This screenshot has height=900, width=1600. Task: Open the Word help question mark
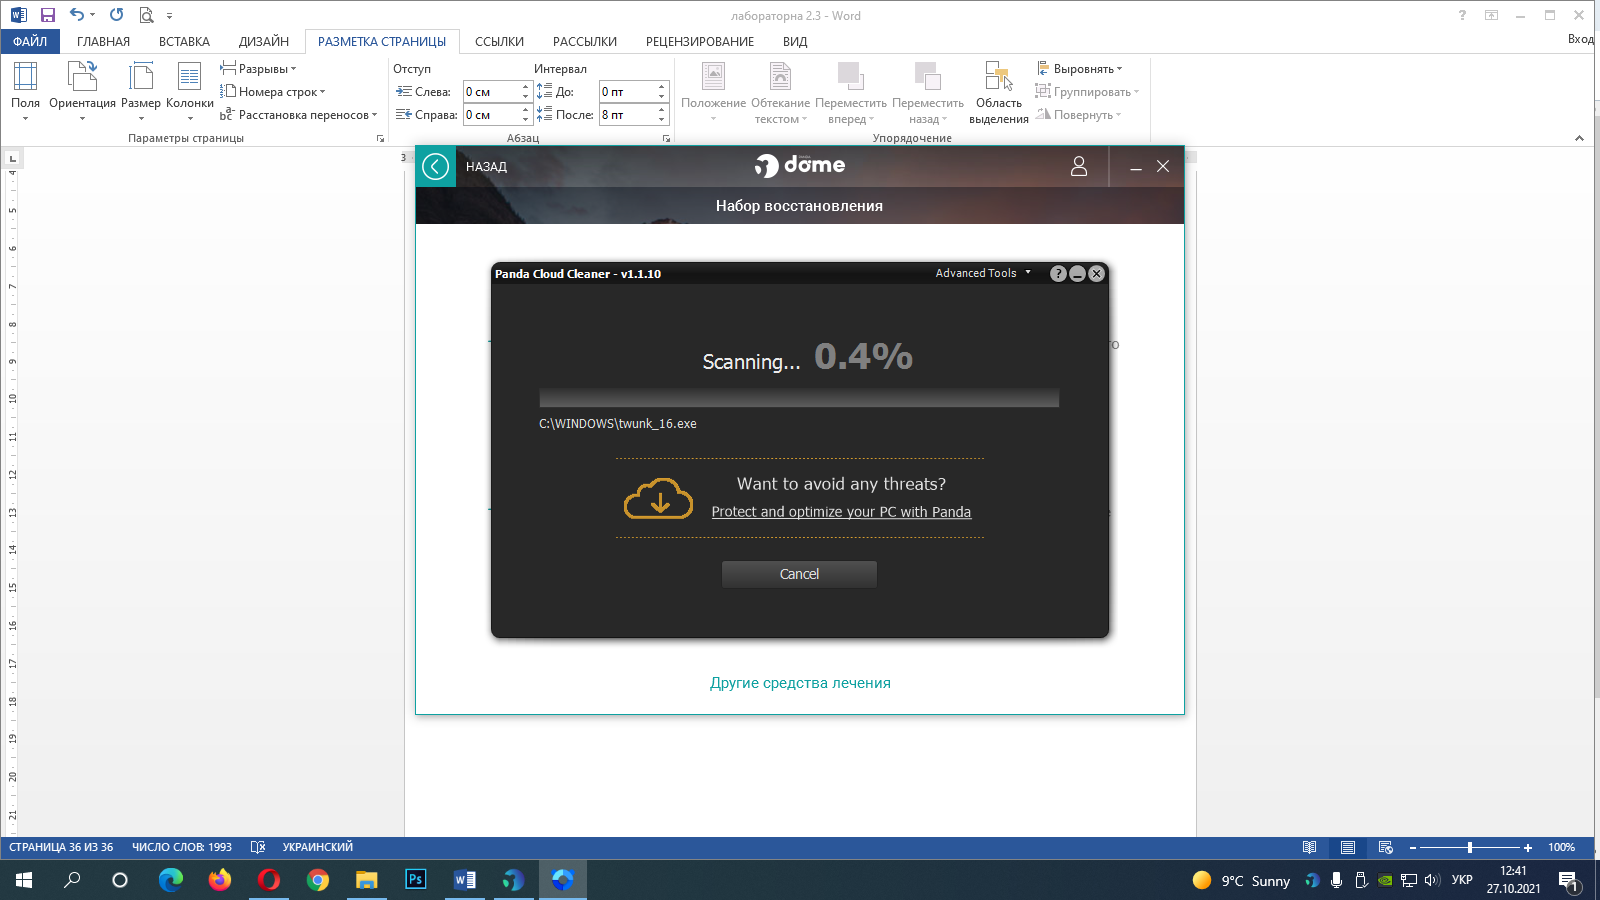1462,15
